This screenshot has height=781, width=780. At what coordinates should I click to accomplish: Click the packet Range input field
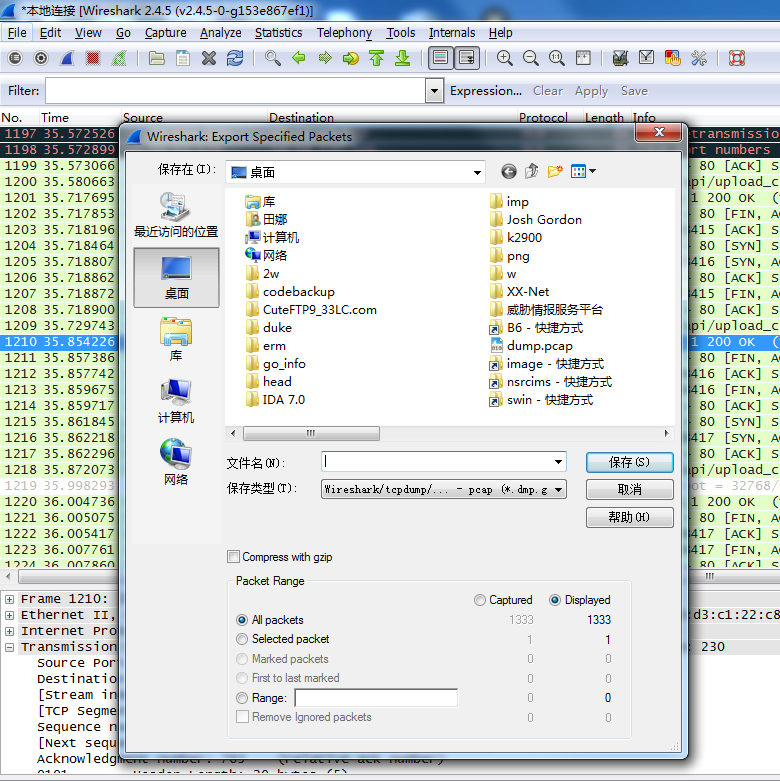point(376,698)
